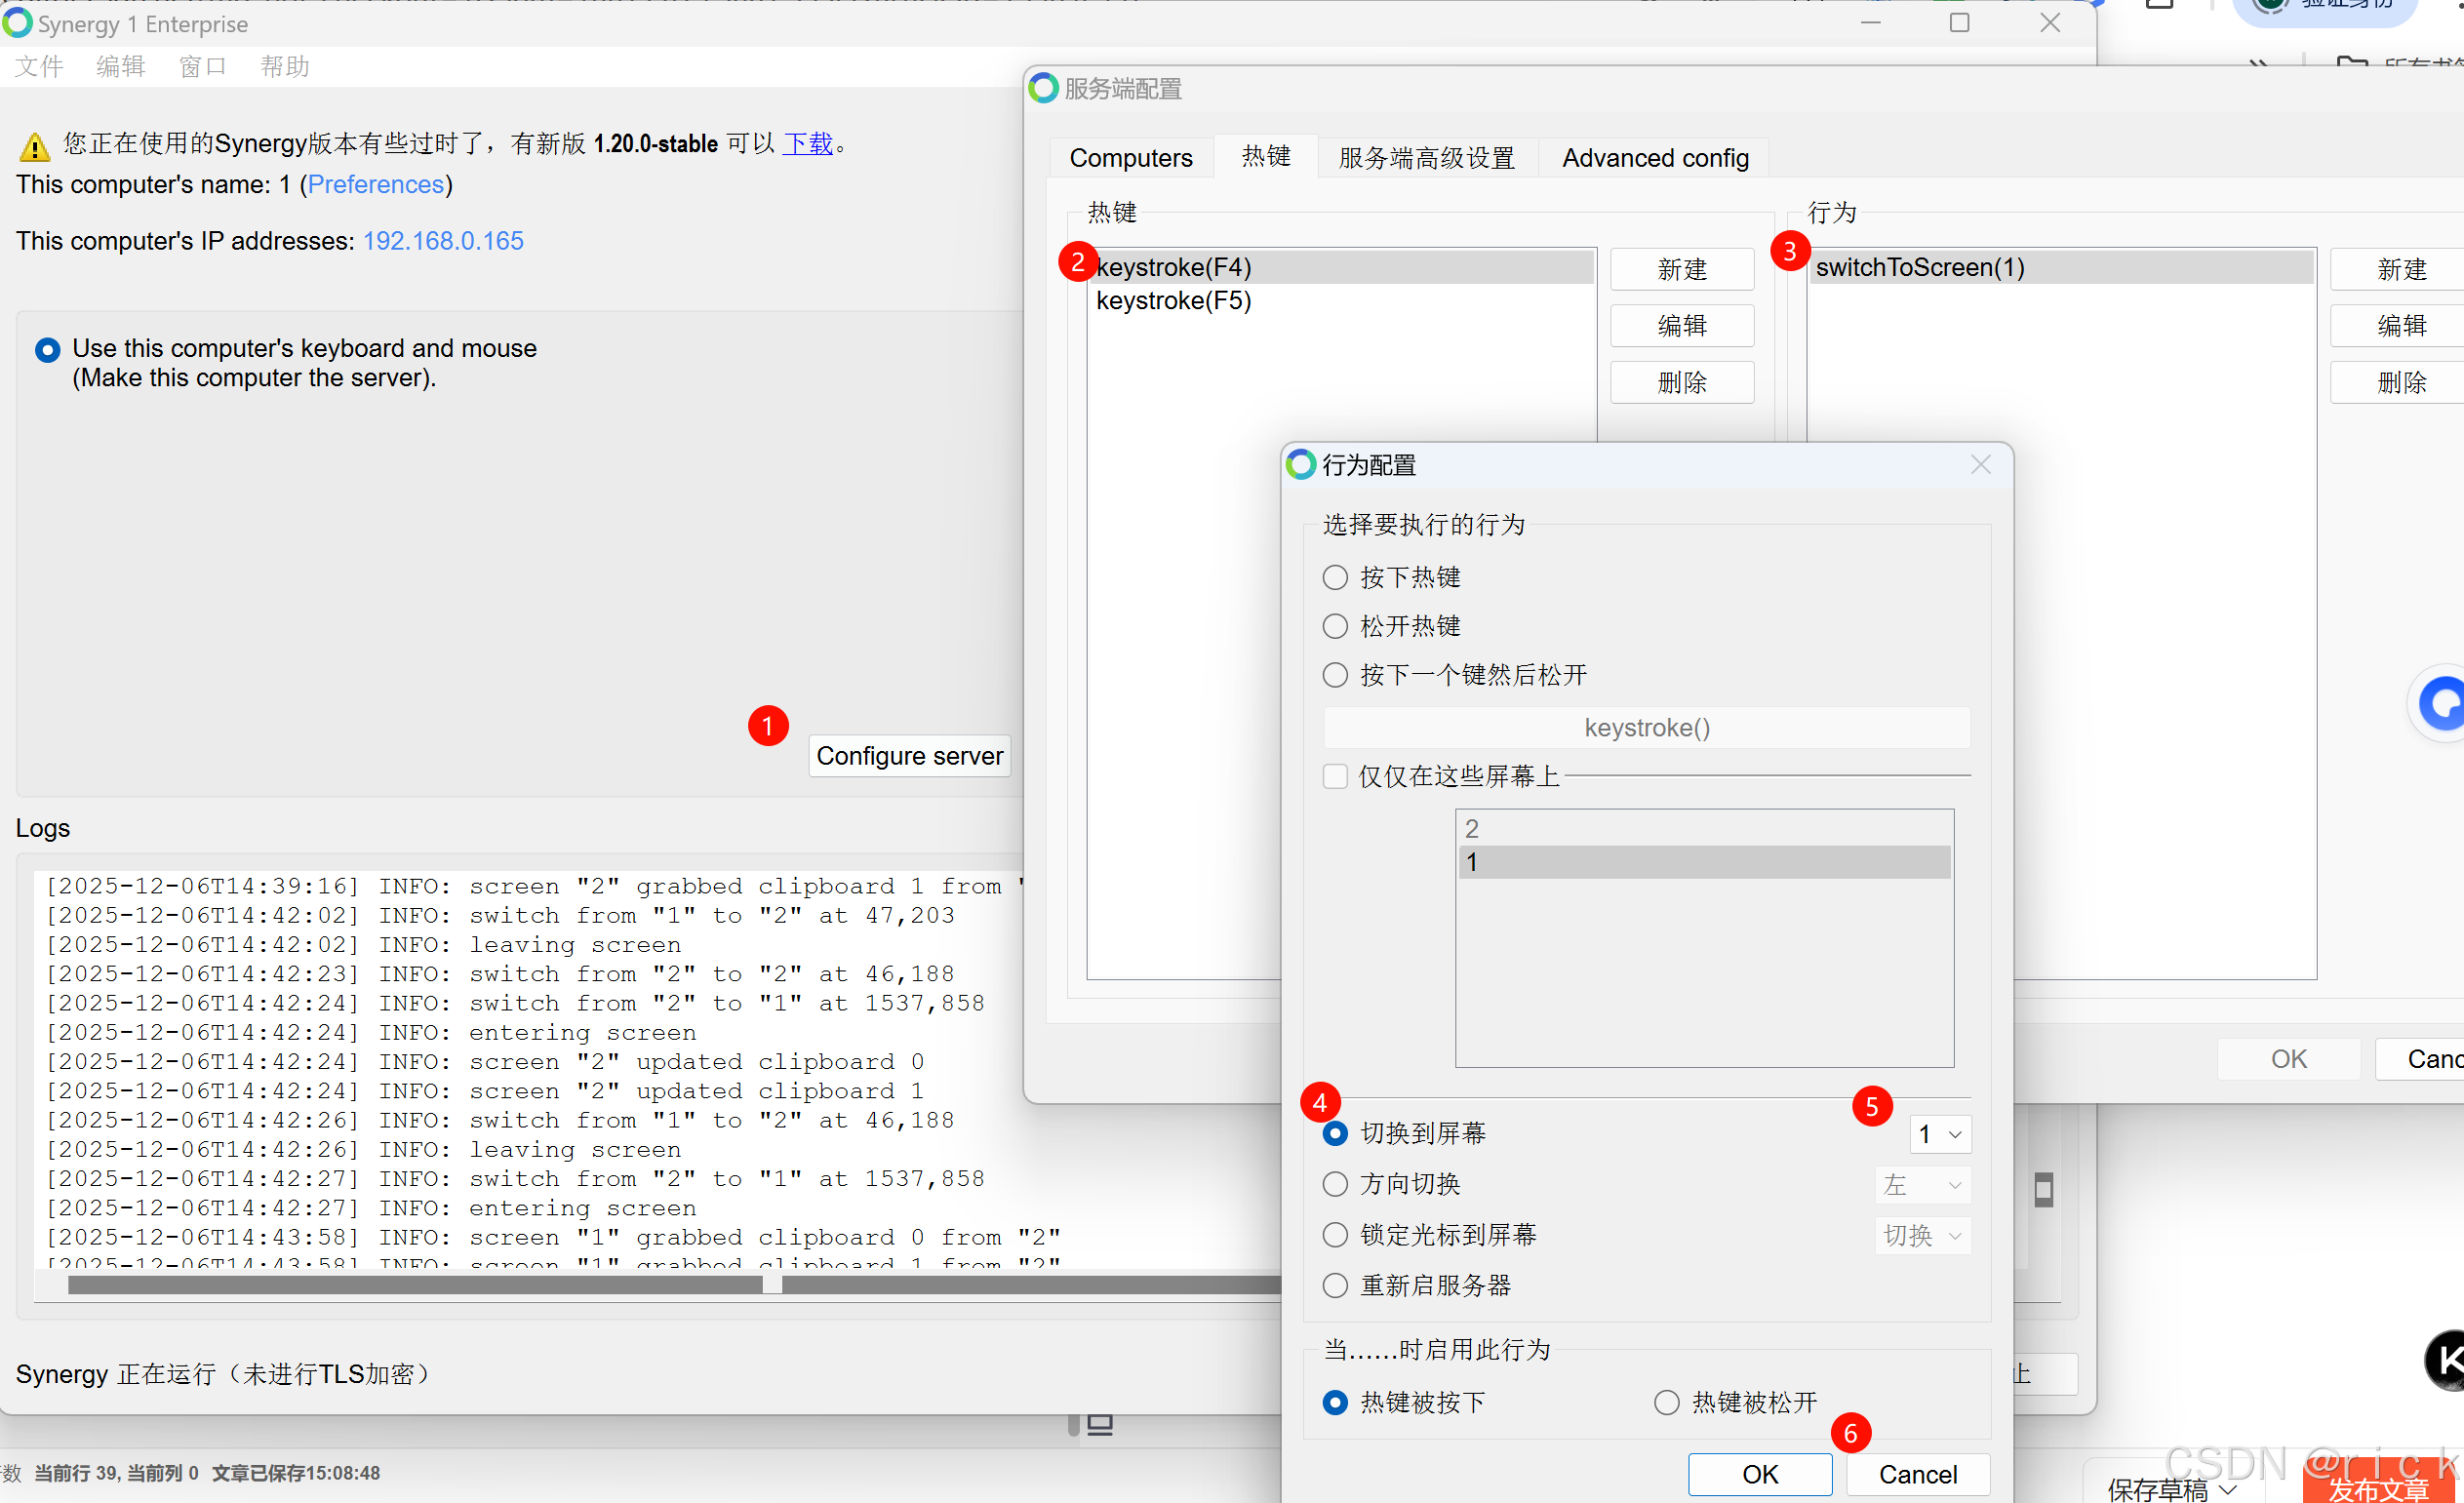The height and width of the screenshot is (1503, 2464).
Task: Click the yellow update warning triangle icon
Action: click(34, 147)
